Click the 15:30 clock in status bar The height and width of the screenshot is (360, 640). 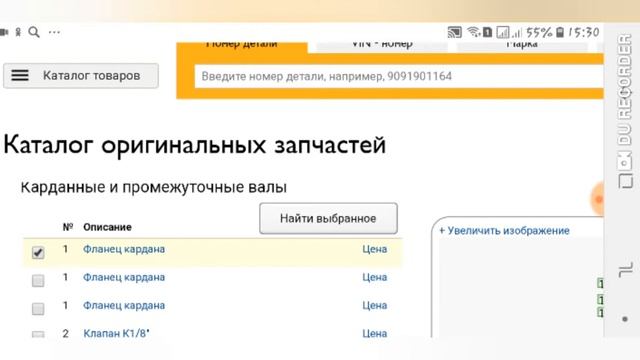[584, 32]
